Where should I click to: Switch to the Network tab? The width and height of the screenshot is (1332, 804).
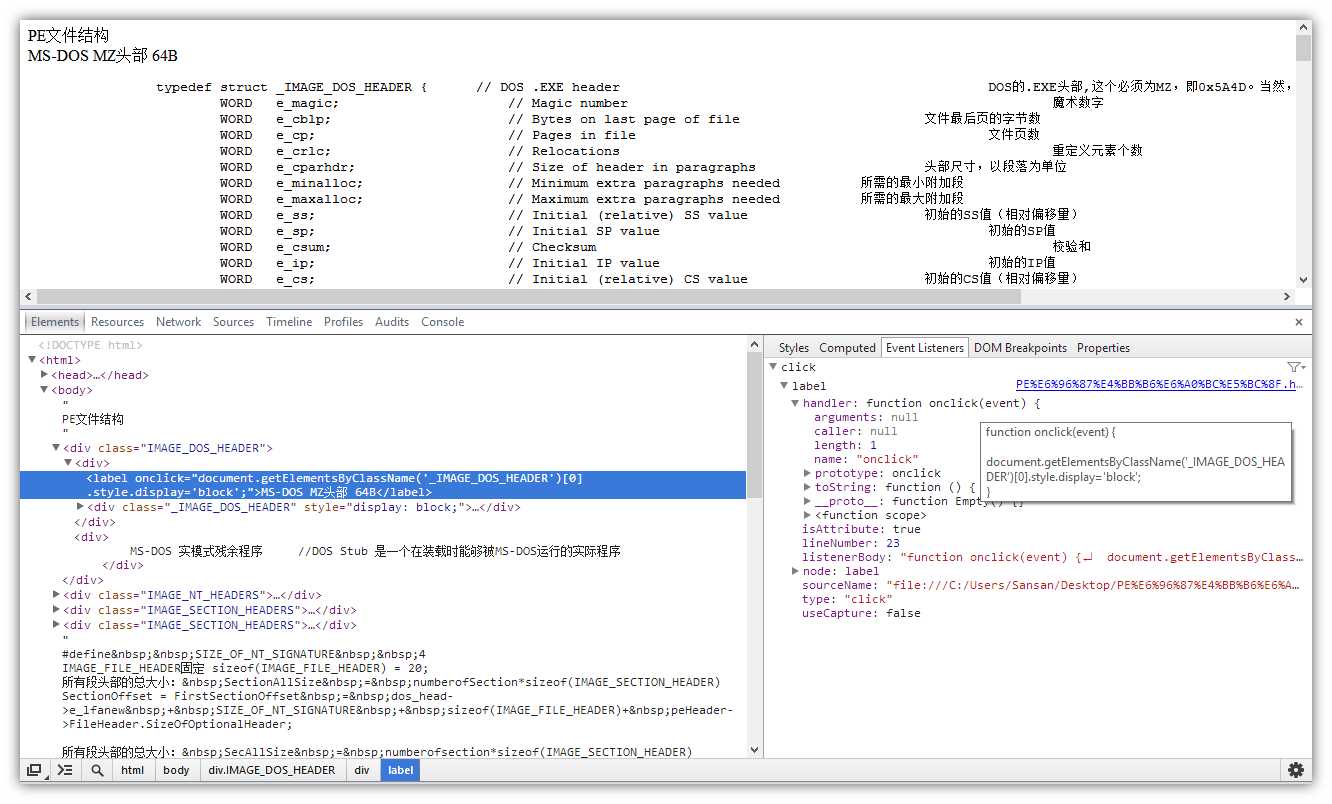click(x=179, y=322)
